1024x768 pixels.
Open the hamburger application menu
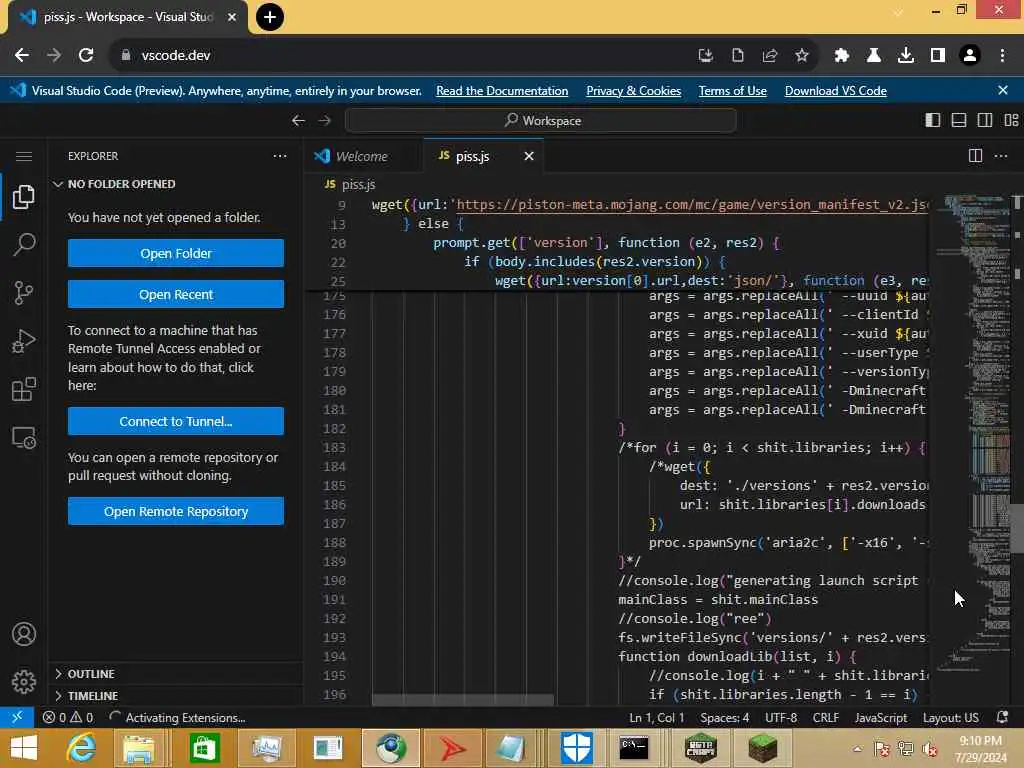[24, 156]
